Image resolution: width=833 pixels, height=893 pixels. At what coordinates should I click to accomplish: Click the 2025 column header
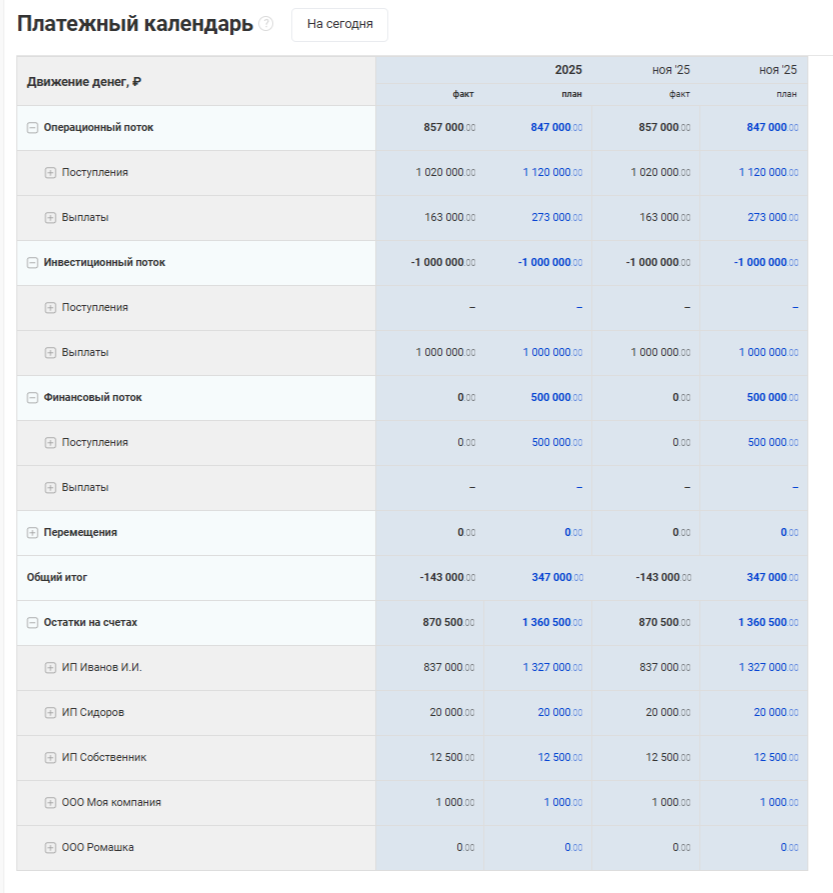568,70
